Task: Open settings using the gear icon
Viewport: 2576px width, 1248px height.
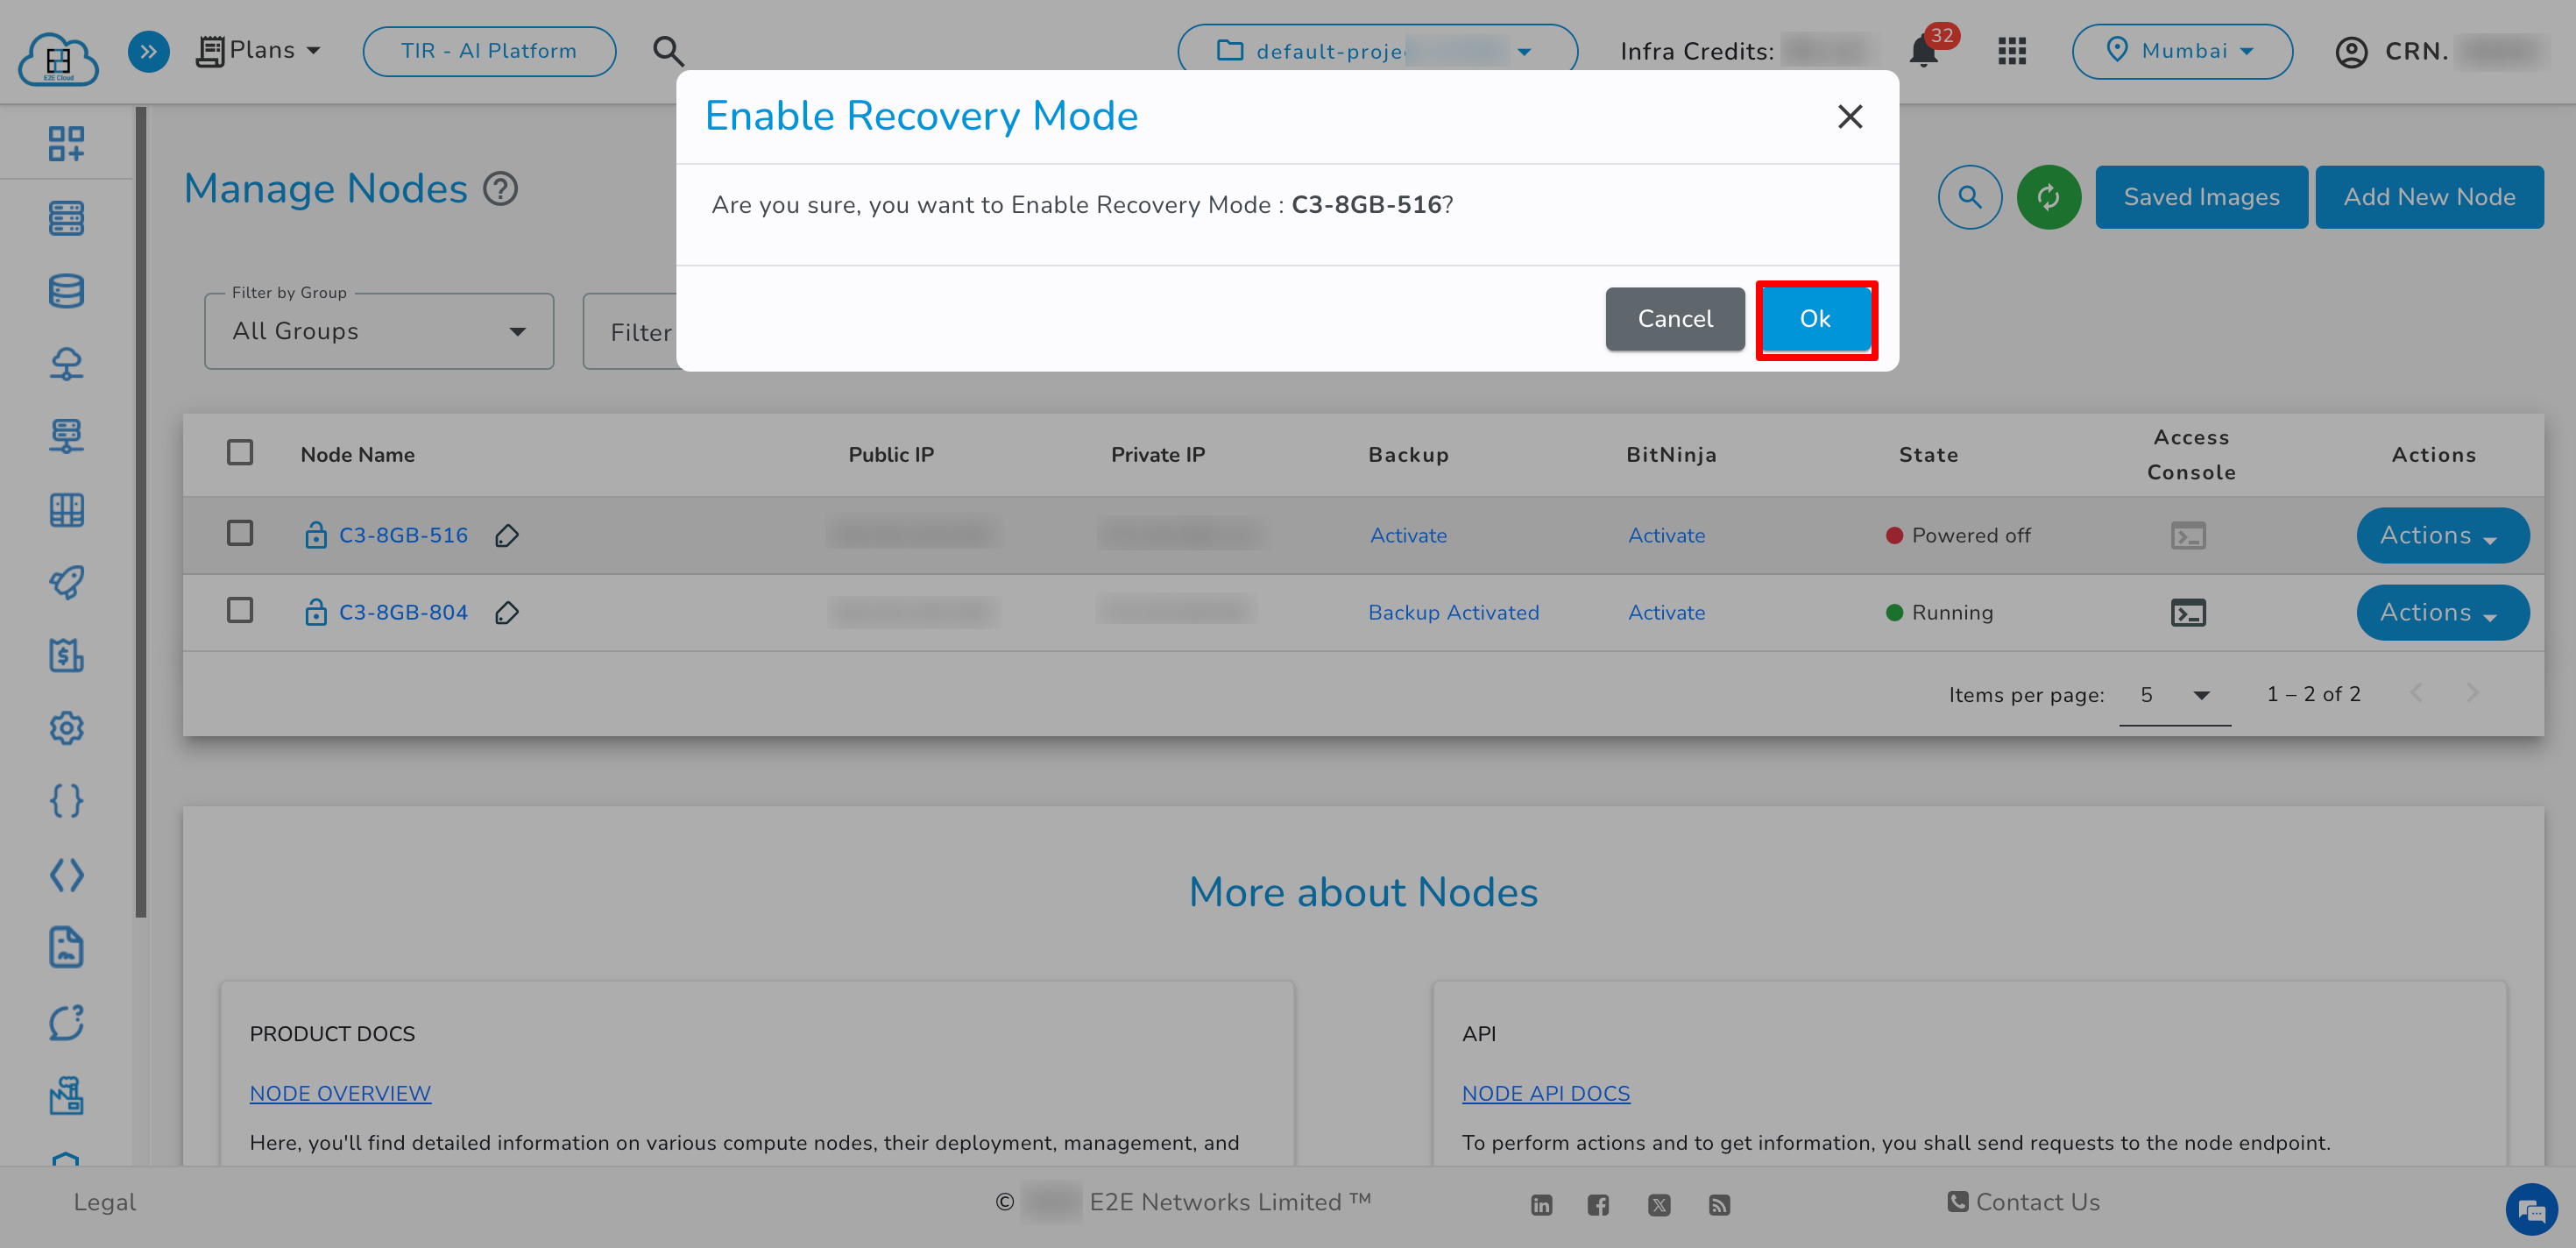Action: pyautogui.click(x=66, y=728)
